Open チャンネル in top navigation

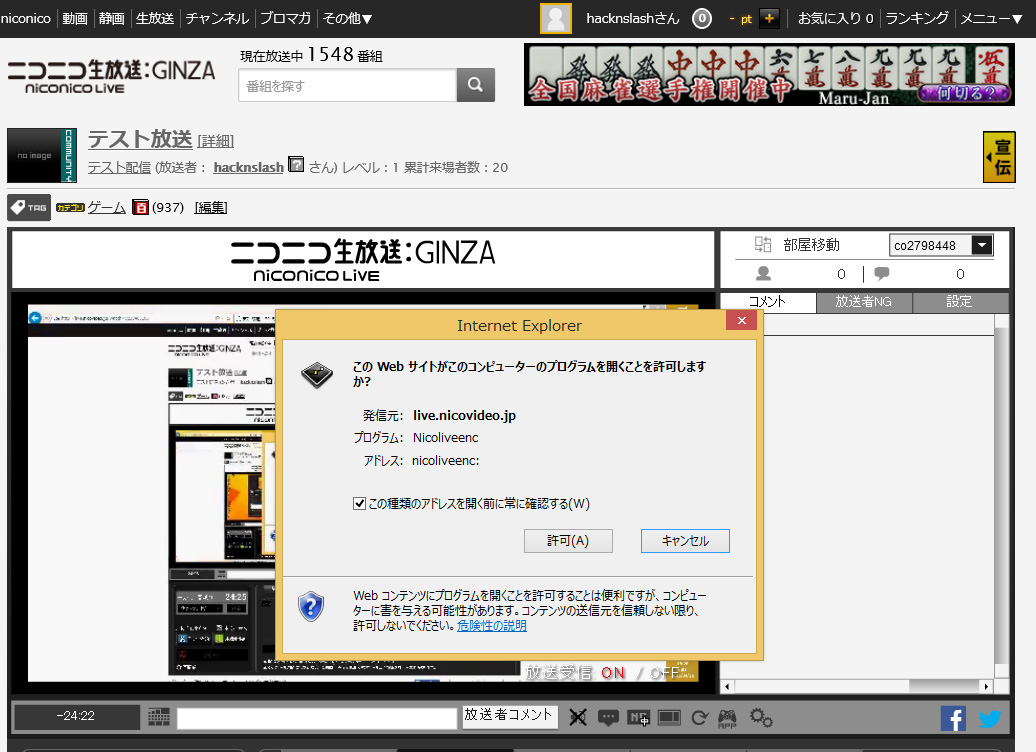pyautogui.click(x=217, y=19)
